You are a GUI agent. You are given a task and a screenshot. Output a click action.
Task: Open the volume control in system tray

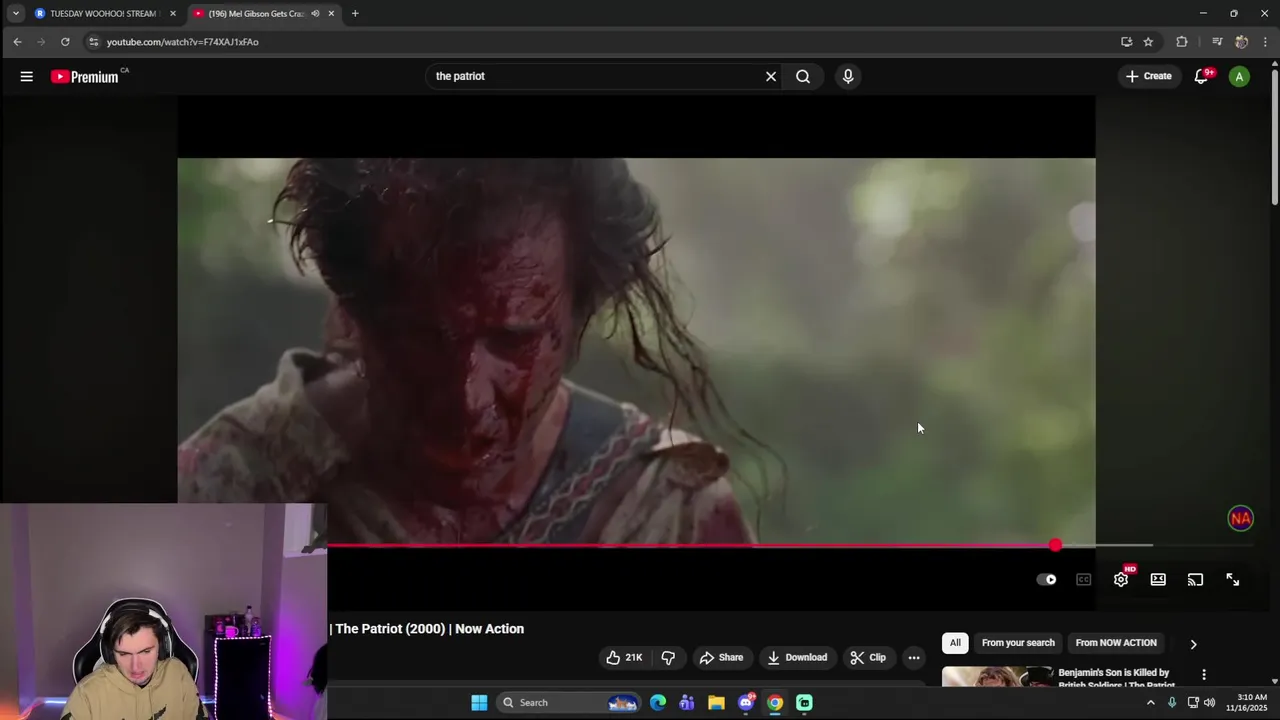[x=1209, y=703]
